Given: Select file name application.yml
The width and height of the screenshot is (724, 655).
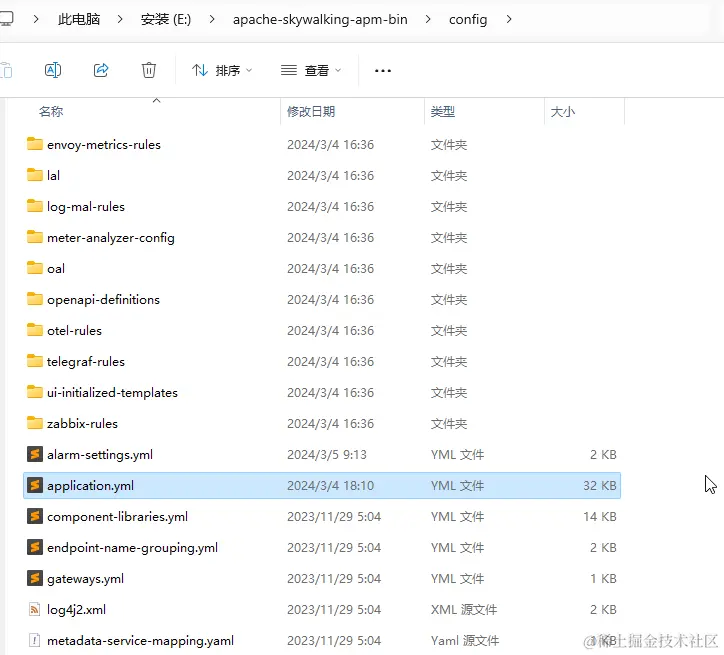Looking at the screenshot, I should [90, 486].
